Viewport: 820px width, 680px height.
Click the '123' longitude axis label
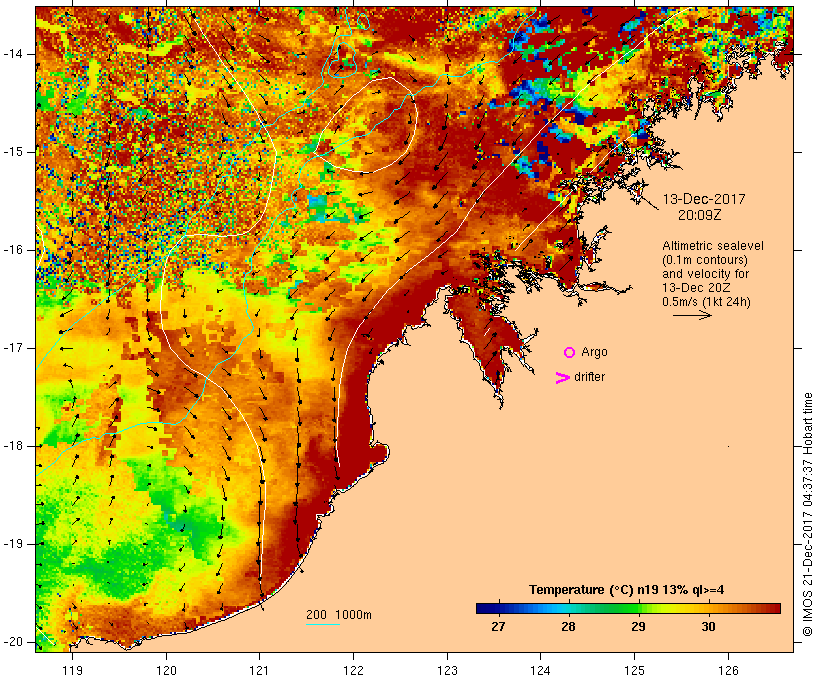click(447, 670)
